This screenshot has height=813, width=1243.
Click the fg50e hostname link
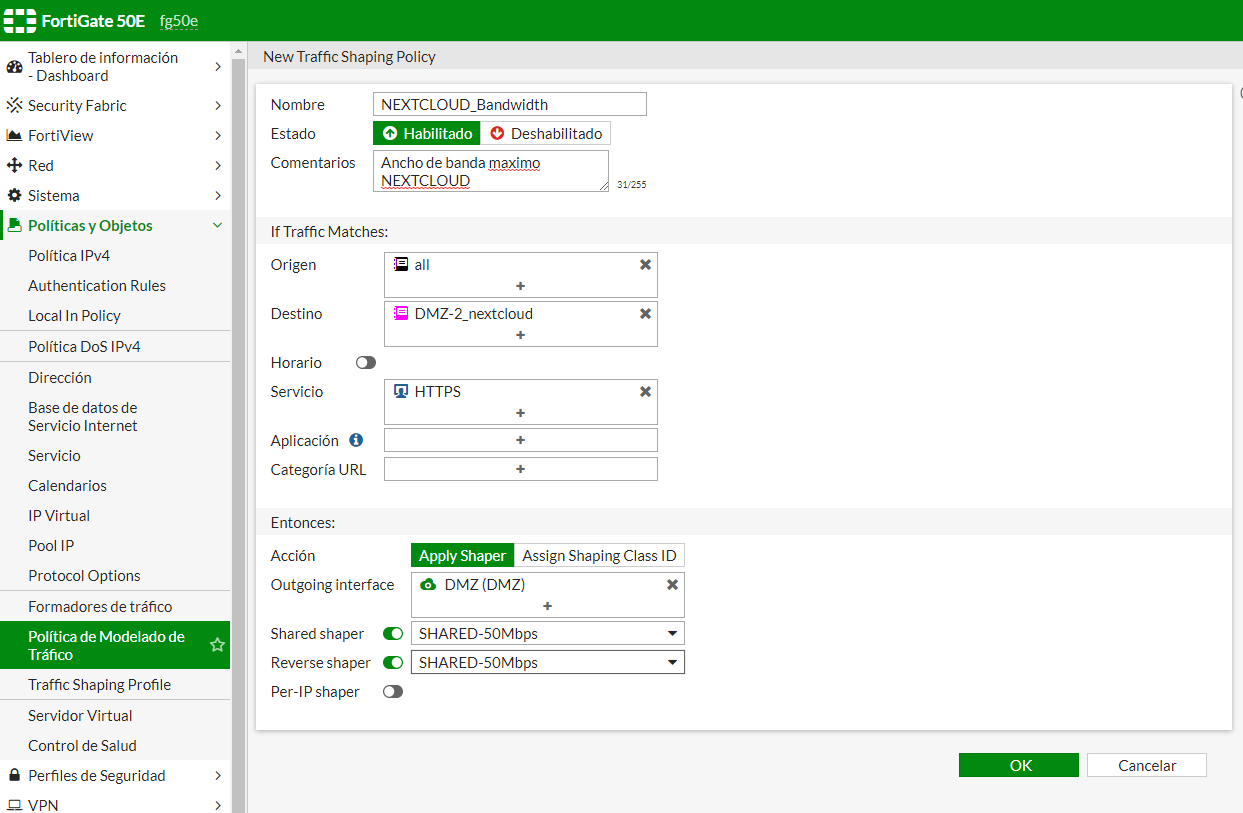[179, 21]
